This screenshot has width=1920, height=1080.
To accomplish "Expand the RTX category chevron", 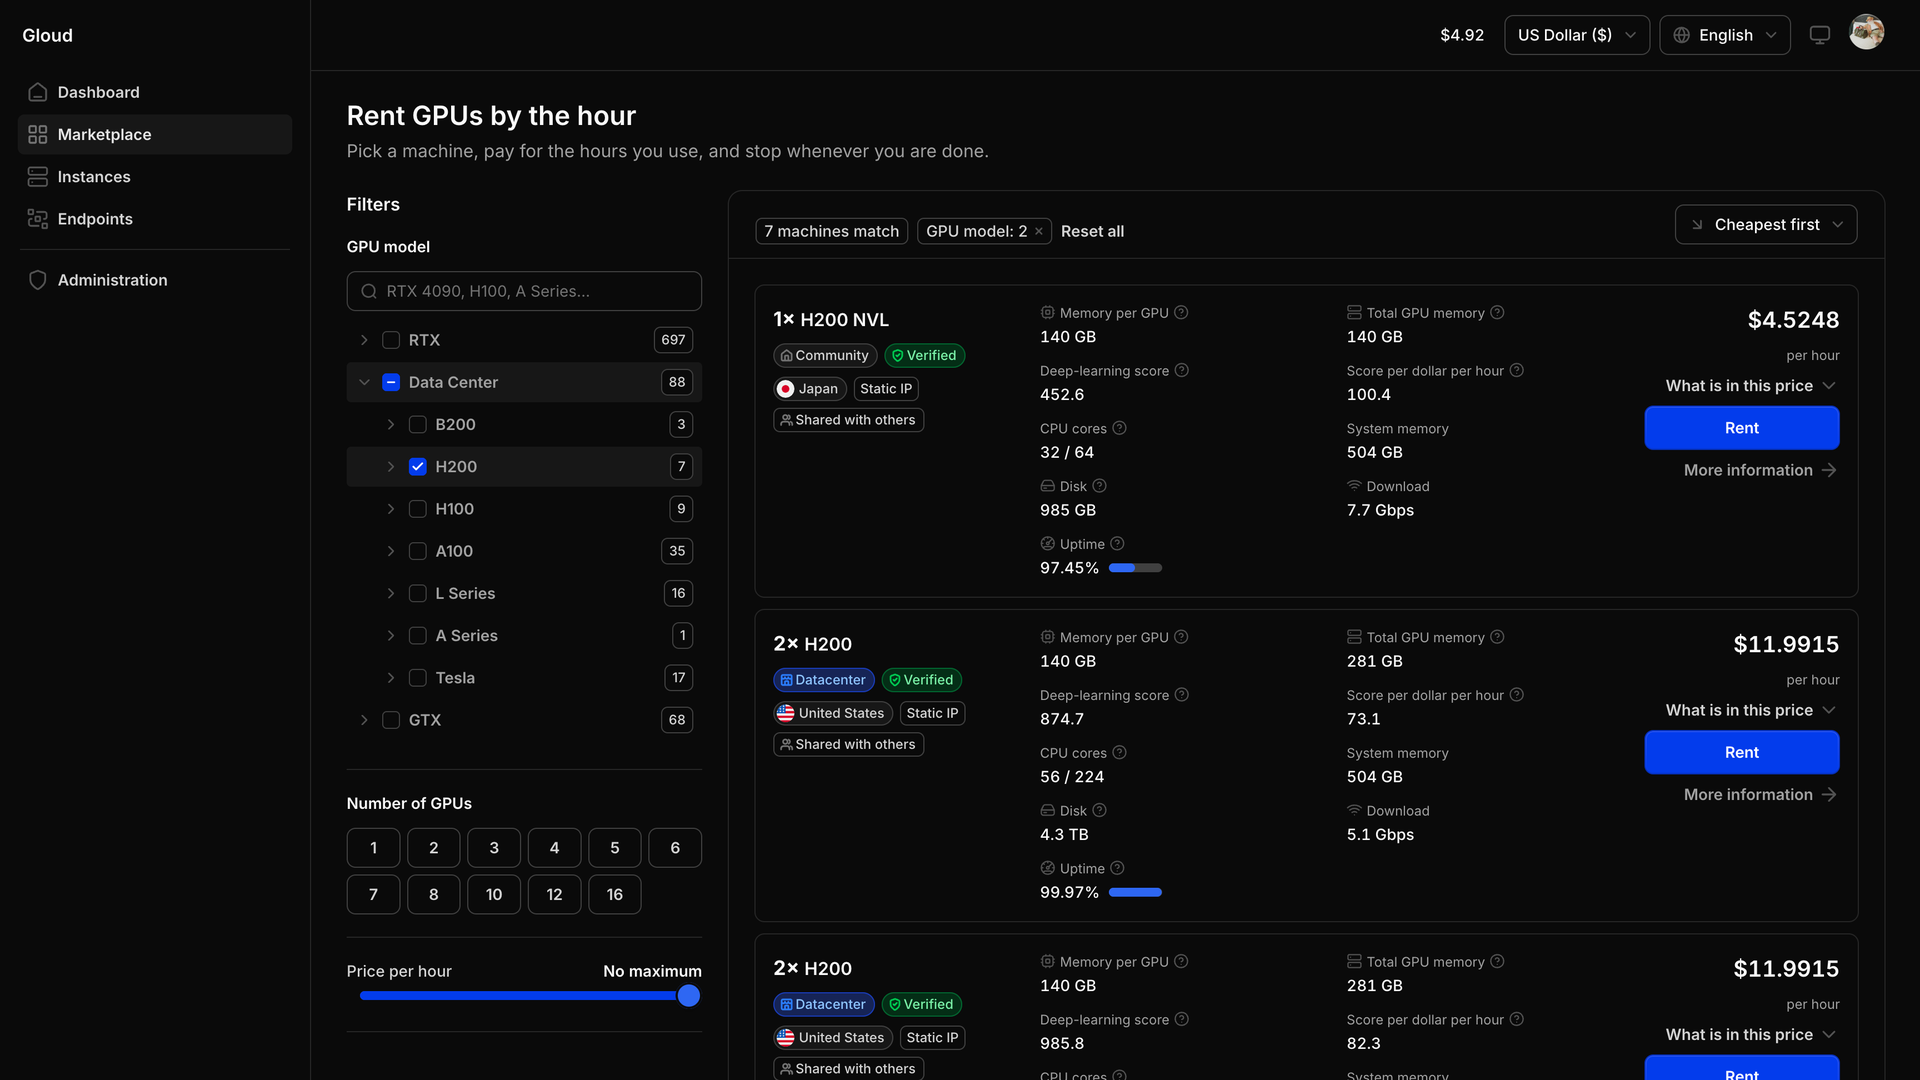I will coord(364,340).
